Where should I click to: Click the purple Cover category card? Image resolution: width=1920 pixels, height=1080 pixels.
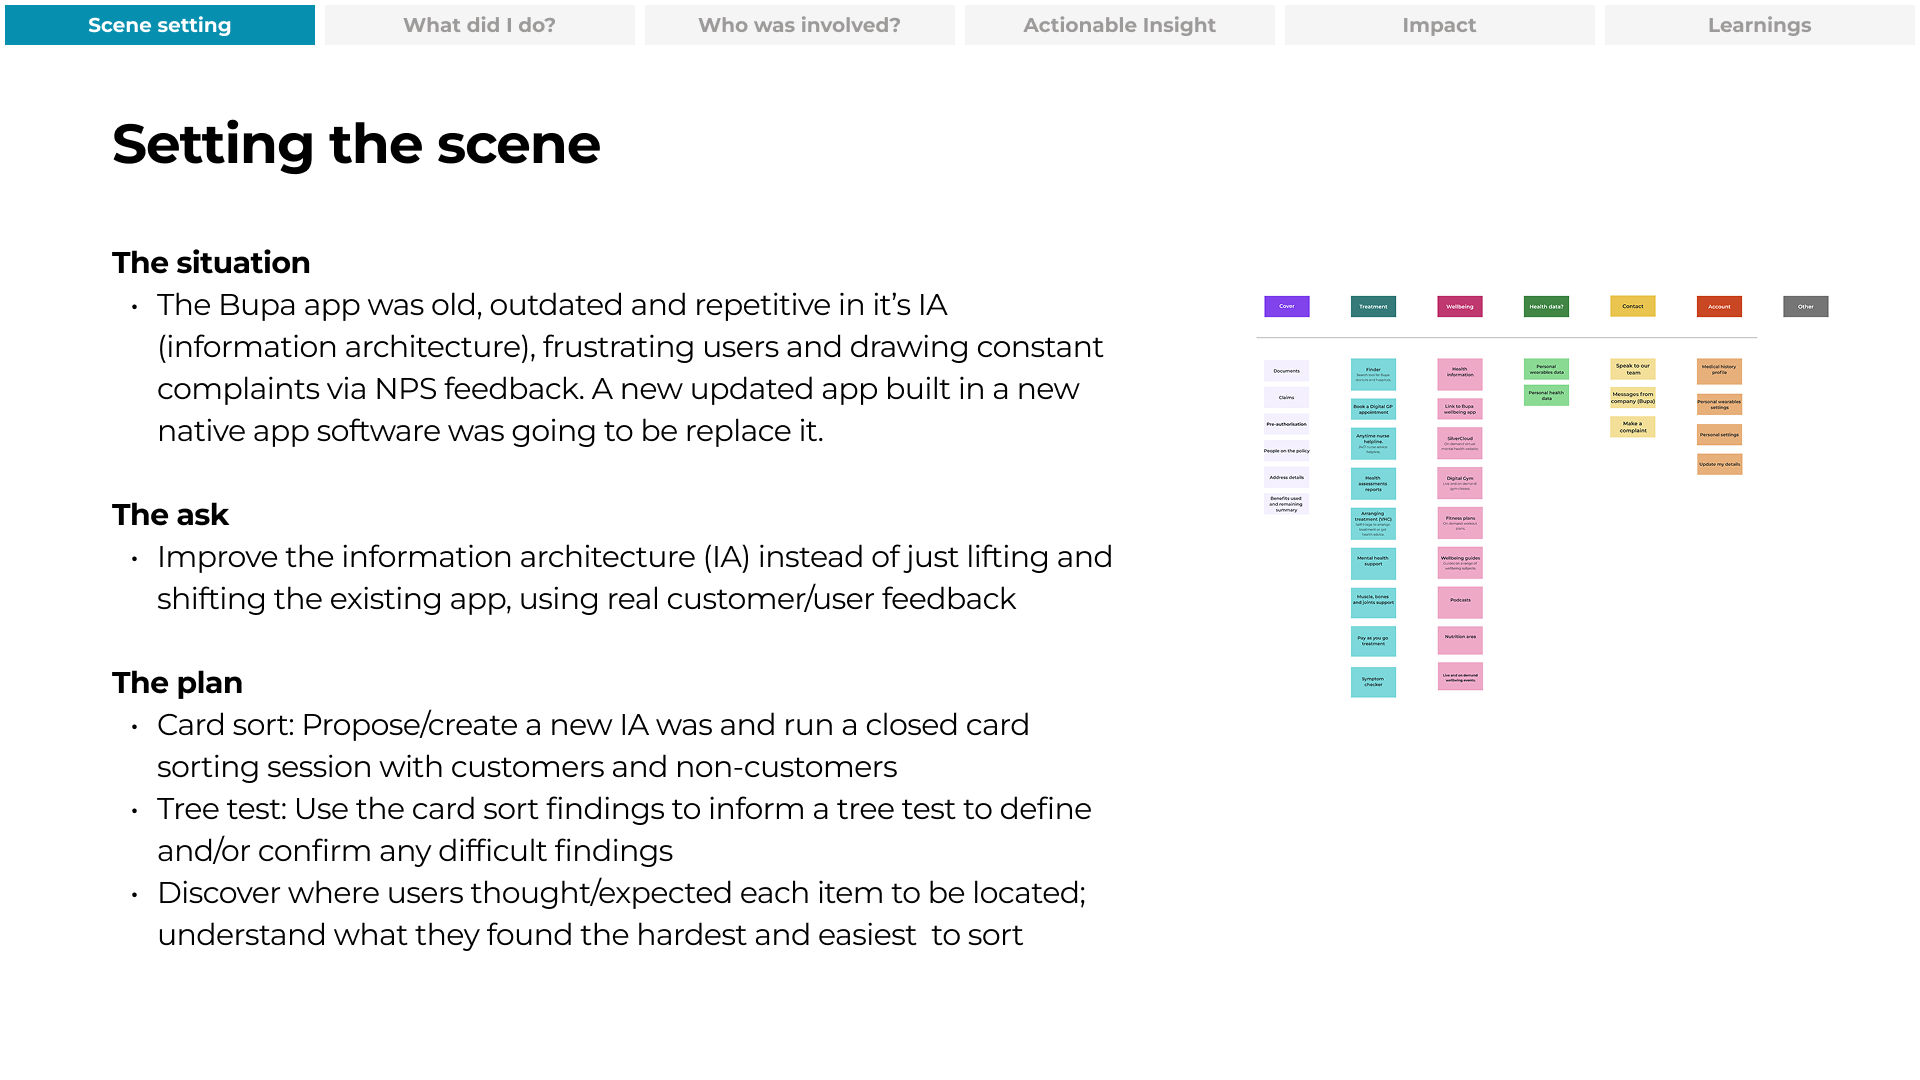(x=1287, y=306)
